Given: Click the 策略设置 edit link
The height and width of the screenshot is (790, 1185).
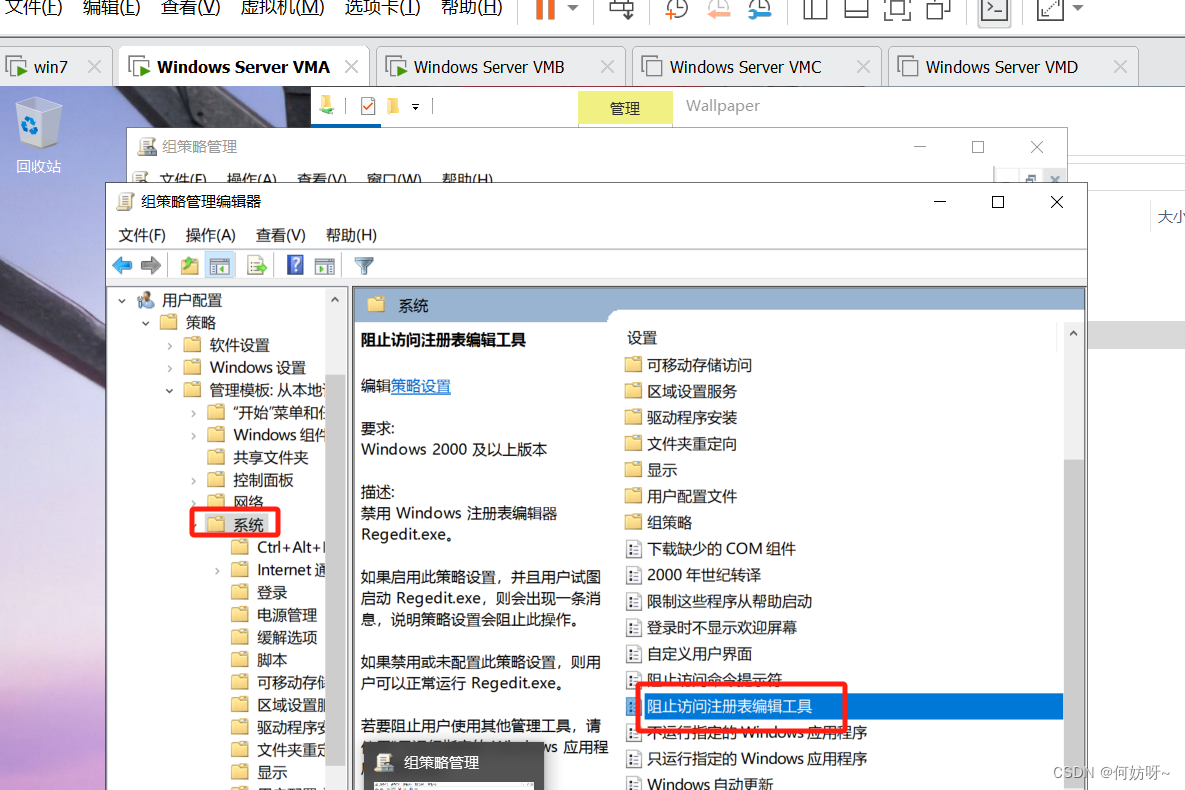Looking at the screenshot, I should point(421,386).
